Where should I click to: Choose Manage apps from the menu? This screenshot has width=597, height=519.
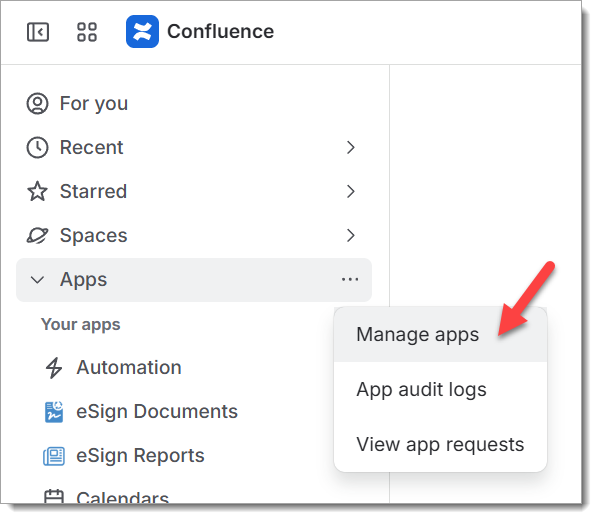click(441, 335)
